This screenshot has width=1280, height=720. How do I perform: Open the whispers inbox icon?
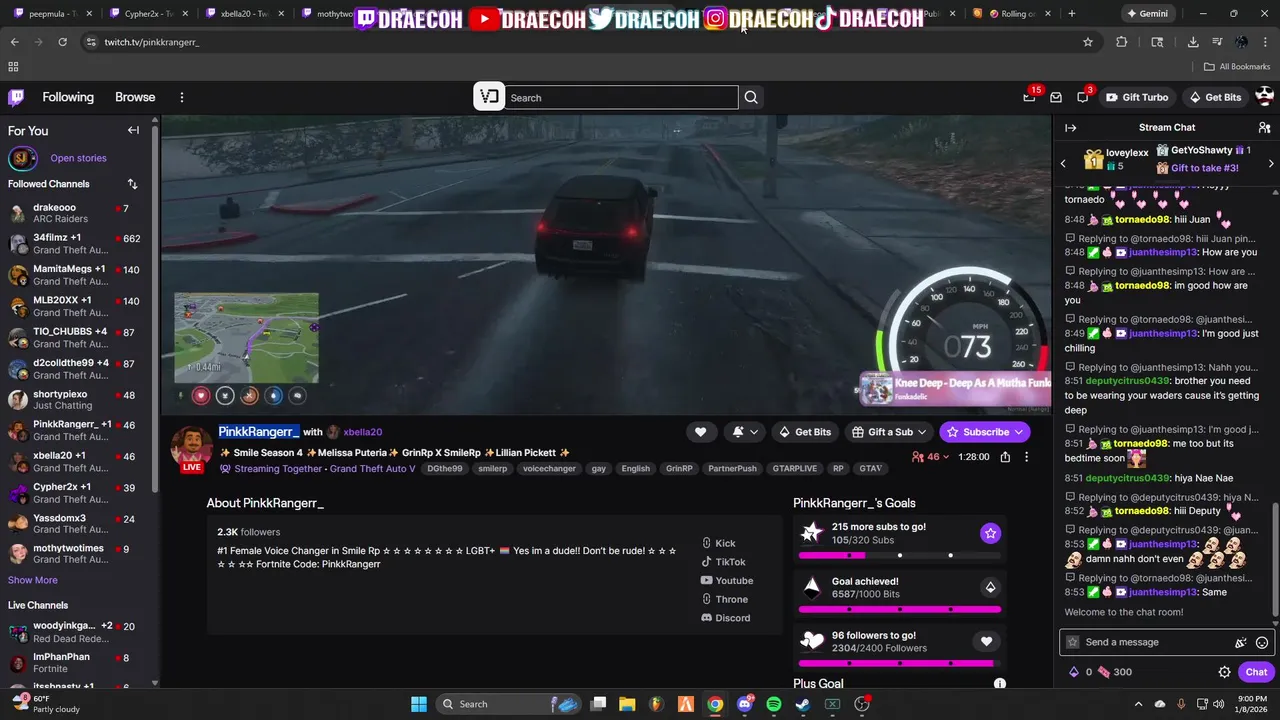pyautogui.click(x=1056, y=97)
